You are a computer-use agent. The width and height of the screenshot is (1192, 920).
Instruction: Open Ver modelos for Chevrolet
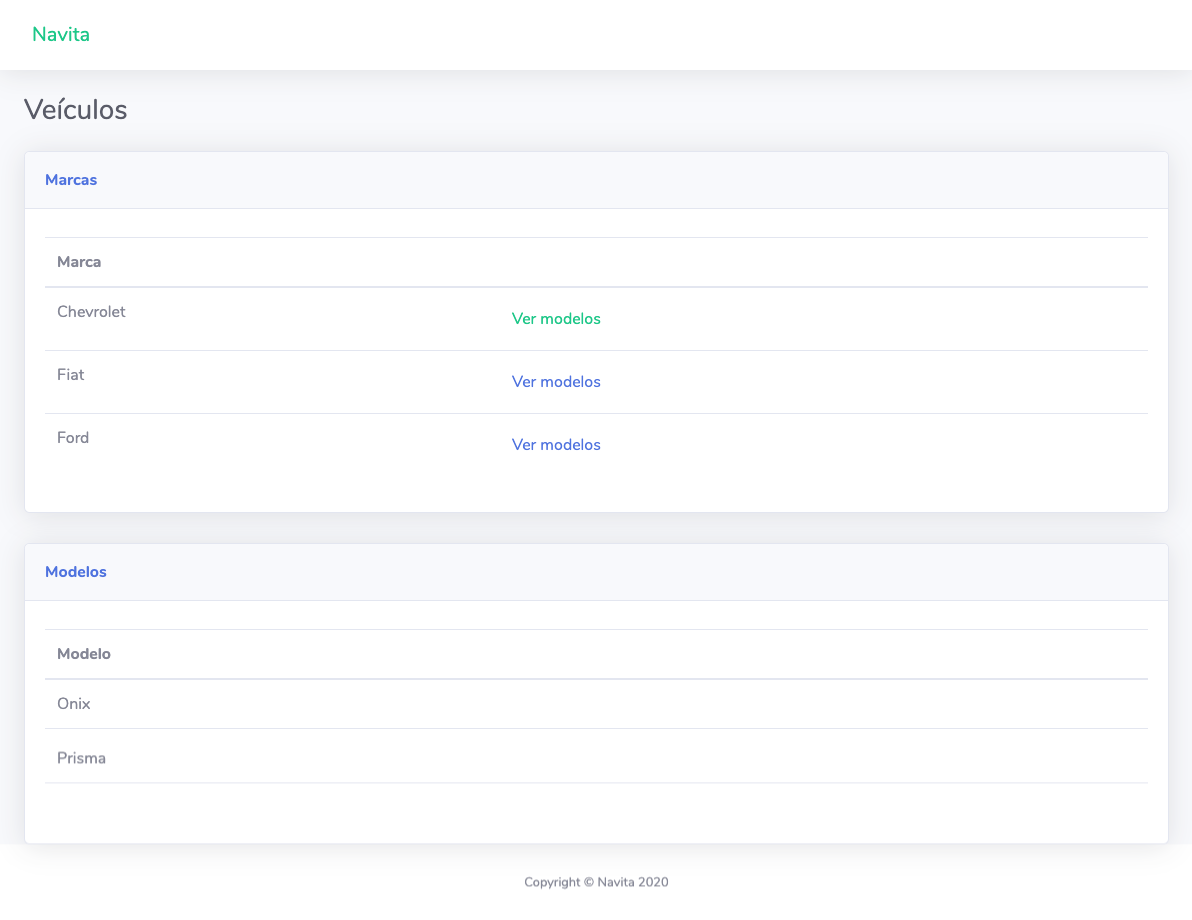point(556,318)
